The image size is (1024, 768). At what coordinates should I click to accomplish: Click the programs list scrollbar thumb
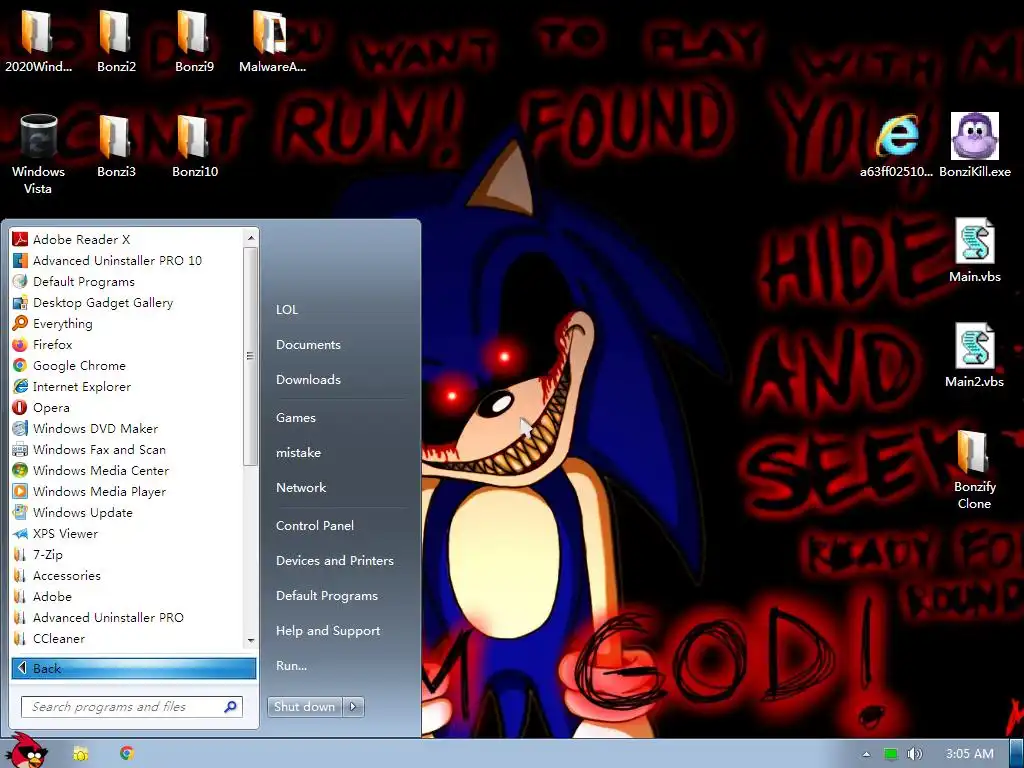click(x=251, y=357)
